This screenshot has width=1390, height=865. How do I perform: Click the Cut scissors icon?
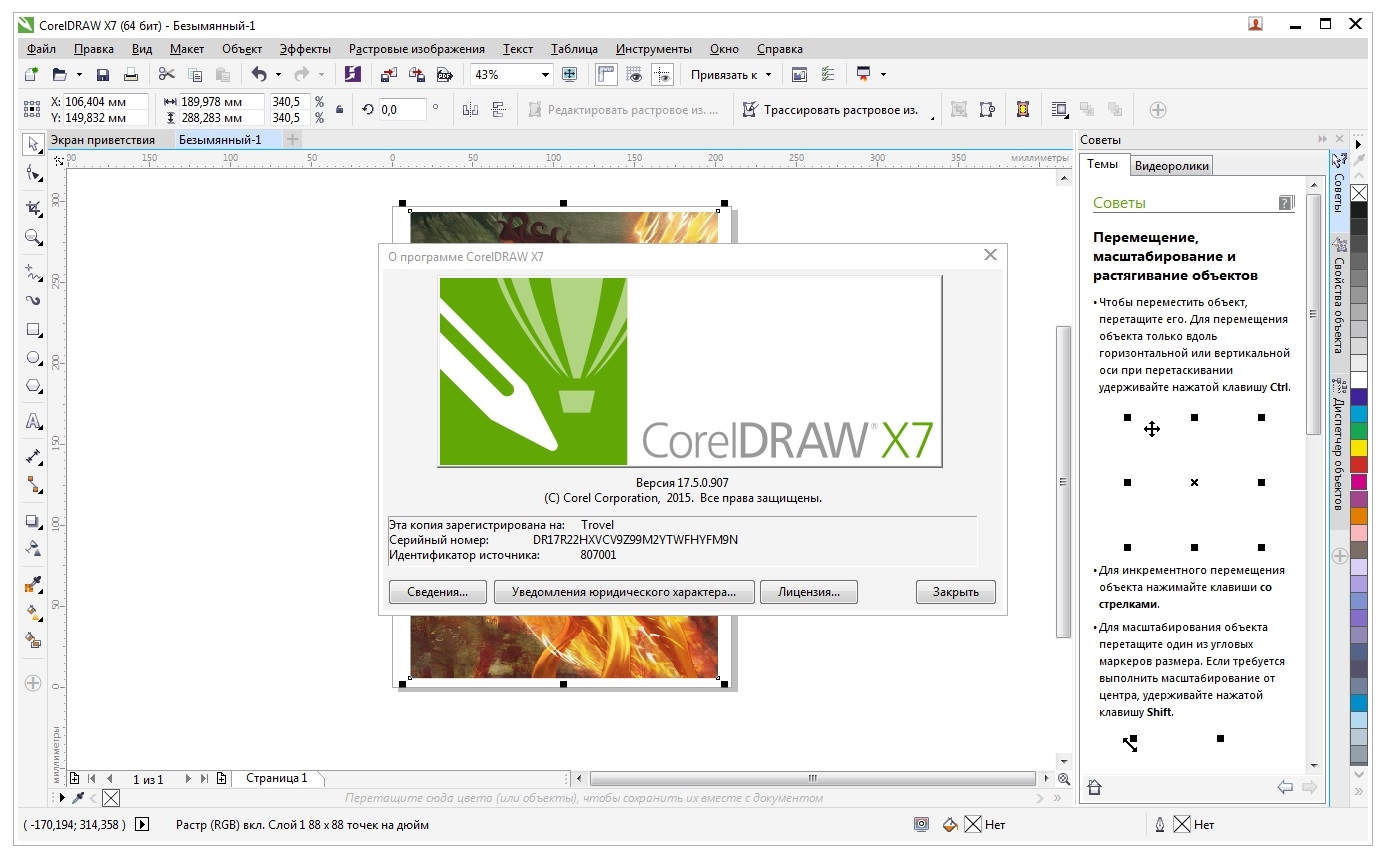point(167,74)
